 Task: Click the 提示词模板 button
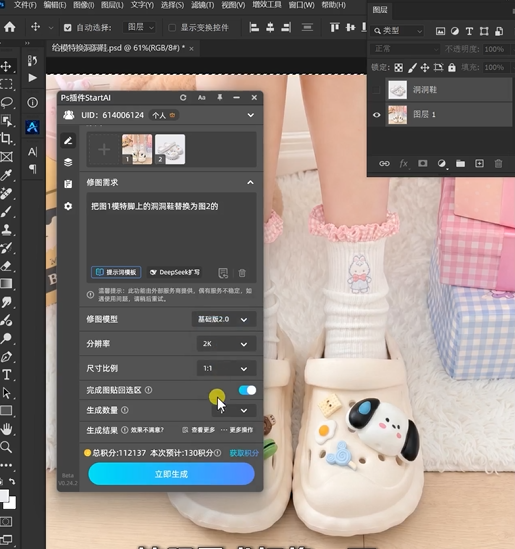coord(116,272)
